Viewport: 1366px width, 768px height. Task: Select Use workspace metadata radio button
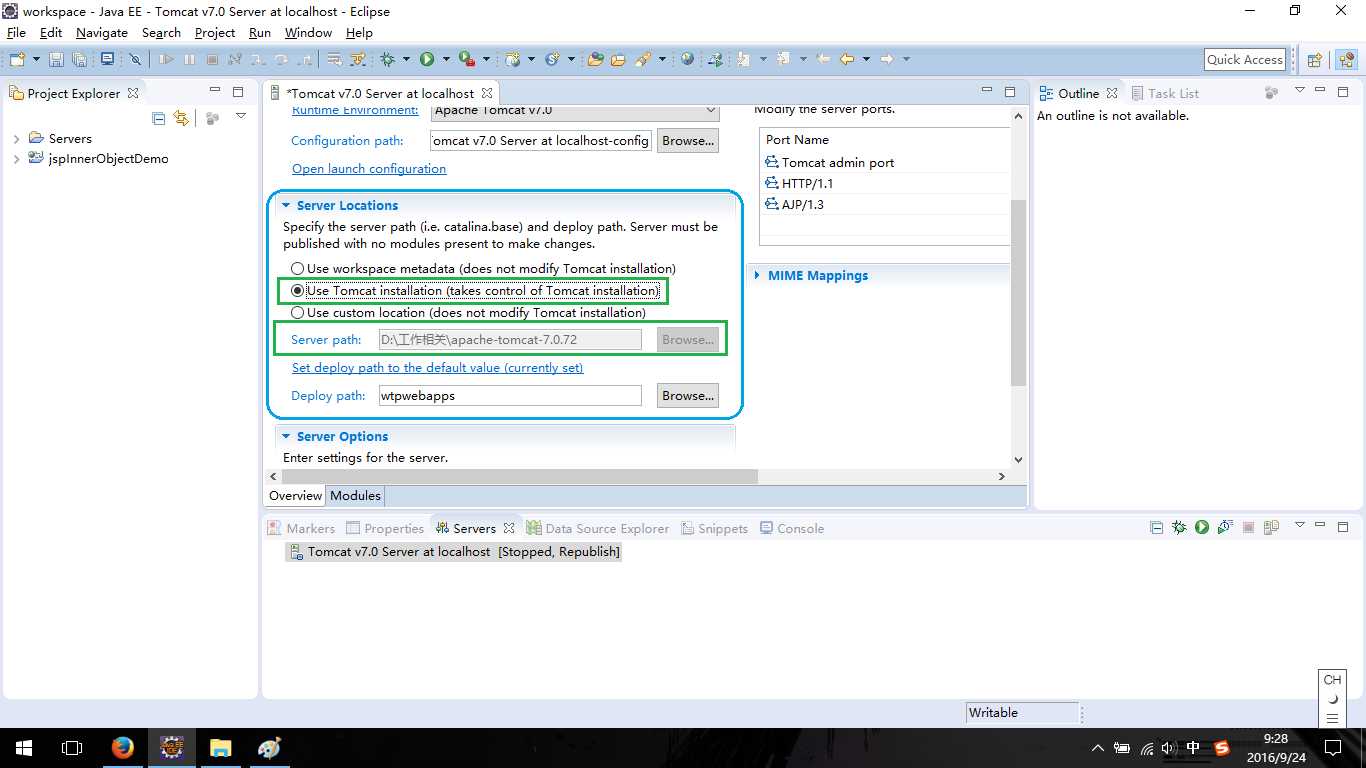click(297, 269)
